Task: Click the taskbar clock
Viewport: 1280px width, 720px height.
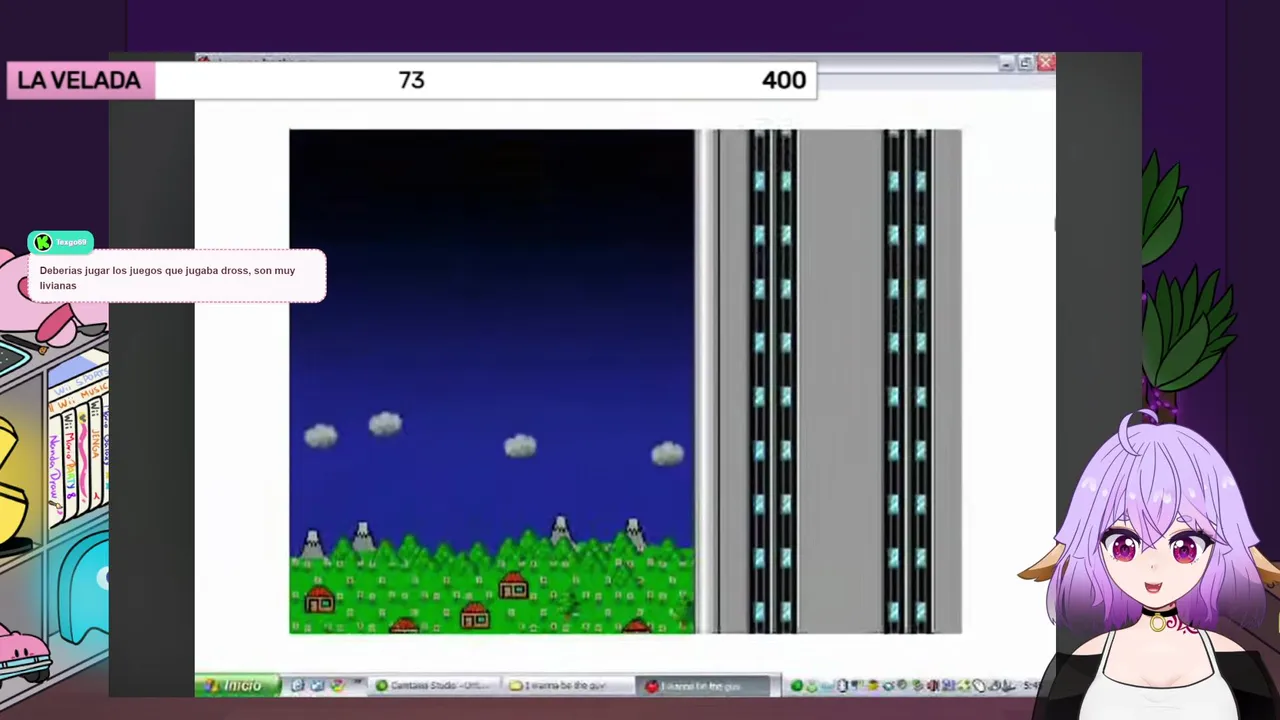Action: (1034, 685)
